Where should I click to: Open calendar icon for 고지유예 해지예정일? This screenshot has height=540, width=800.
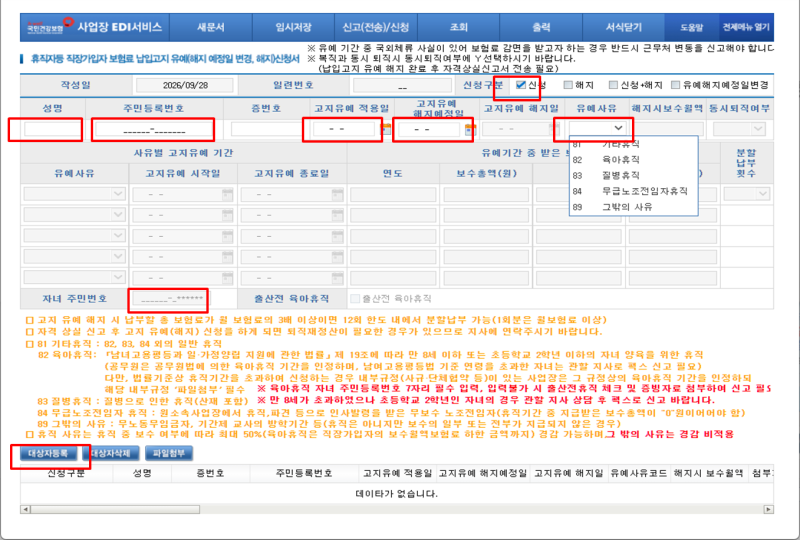tap(470, 129)
